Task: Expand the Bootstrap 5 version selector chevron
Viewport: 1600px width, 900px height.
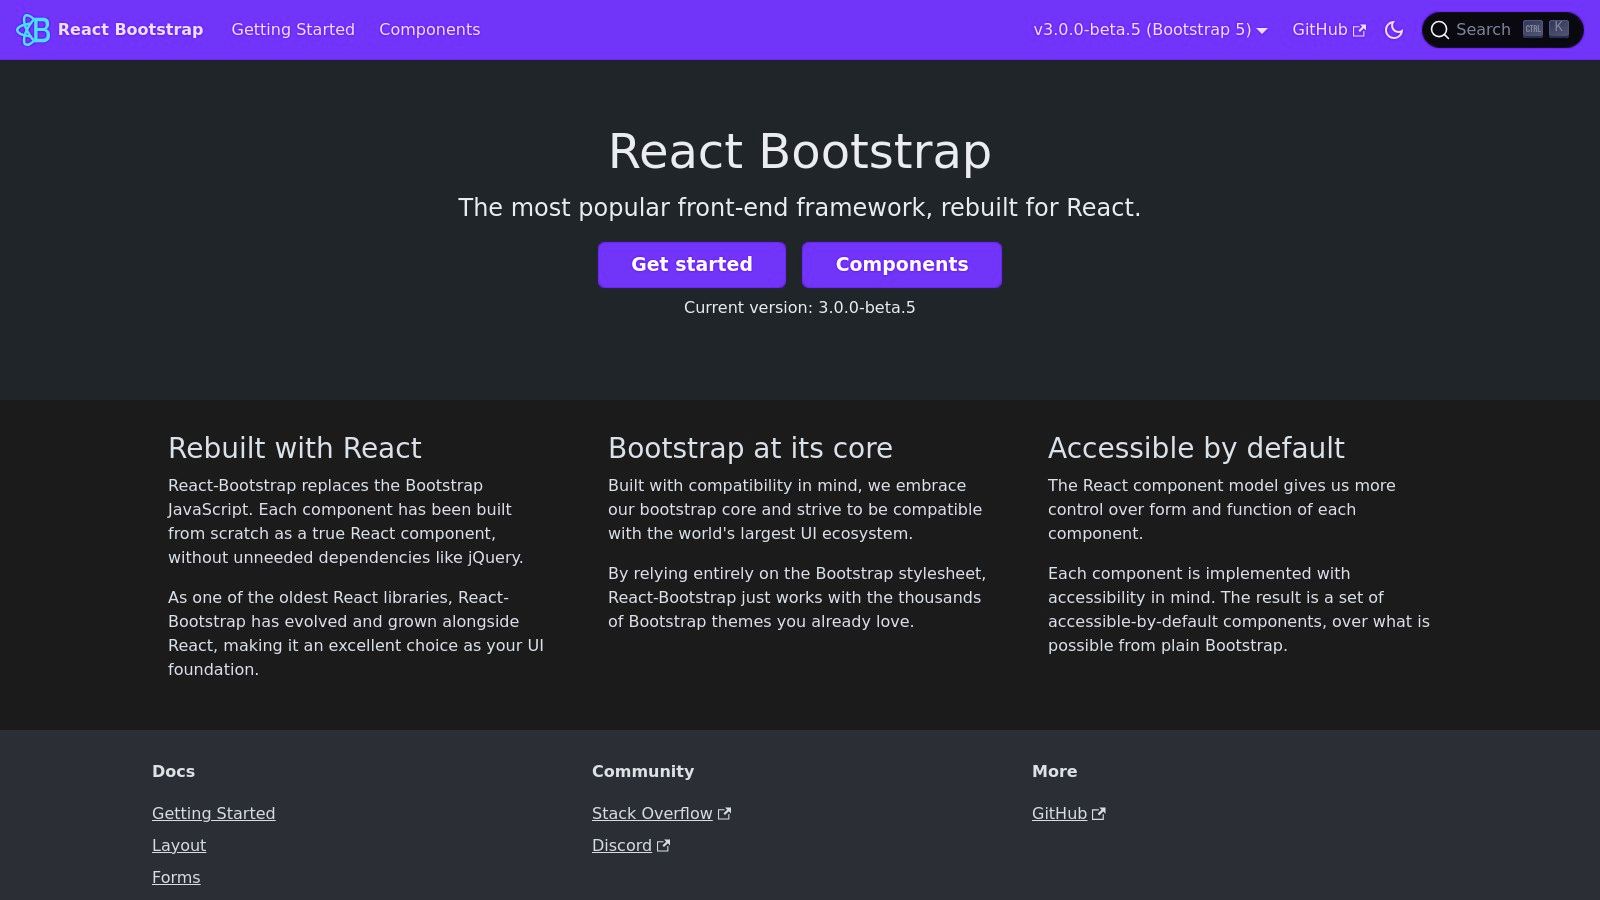Action: (x=1263, y=31)
